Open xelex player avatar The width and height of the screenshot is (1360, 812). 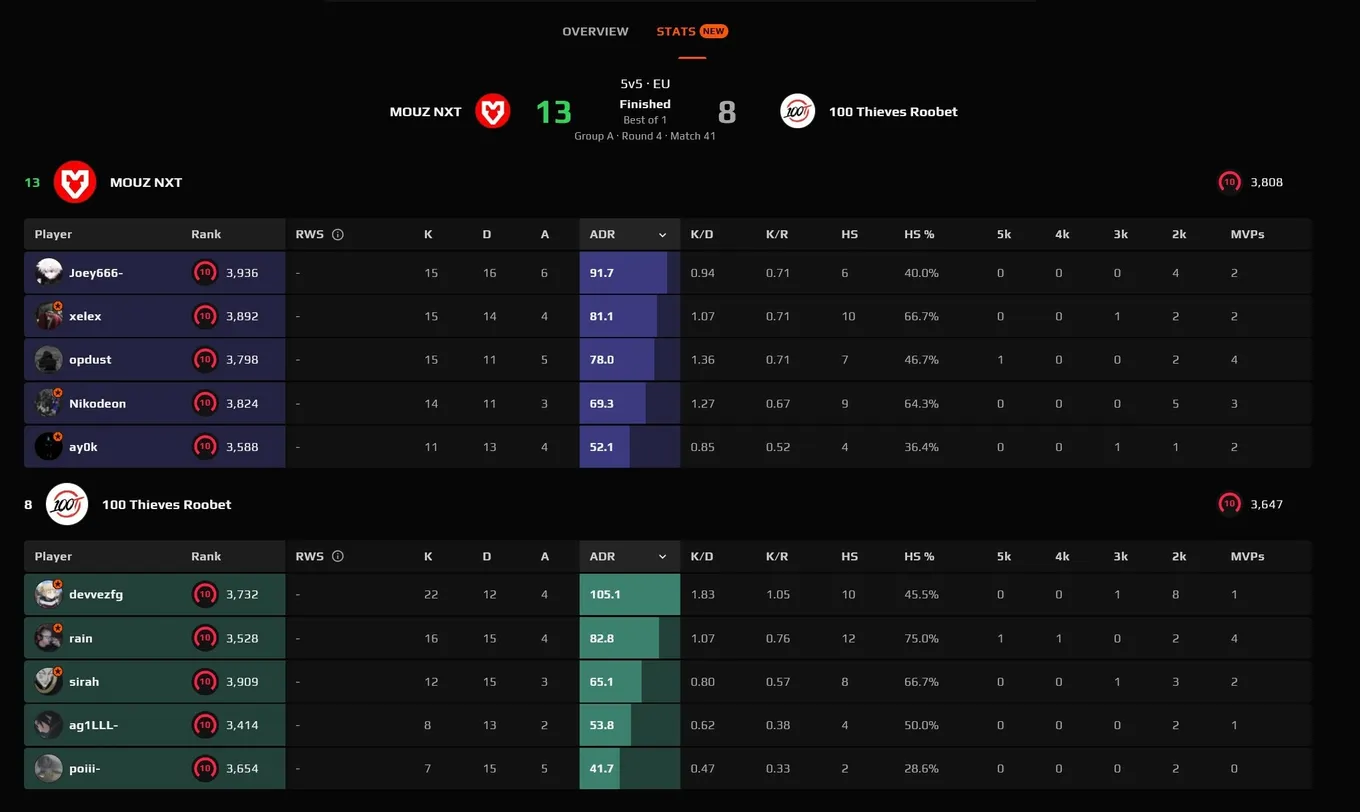coord(49,316)
